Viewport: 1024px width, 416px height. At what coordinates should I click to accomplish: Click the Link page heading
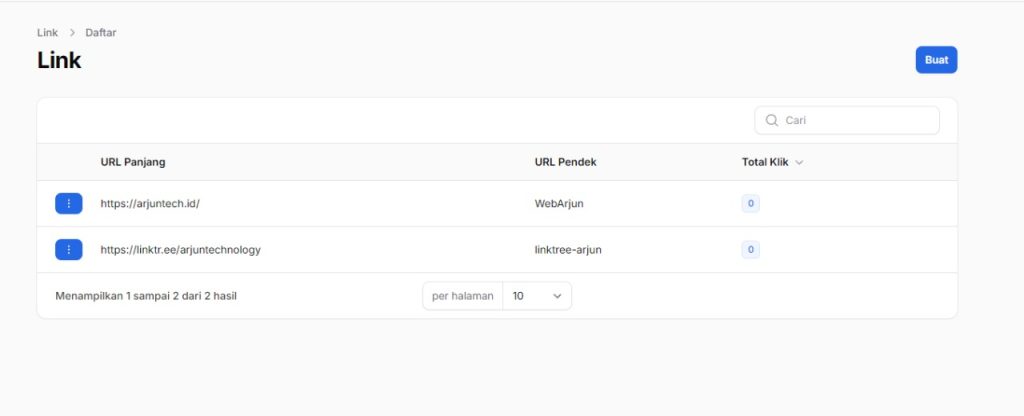click(x=59, y=60)
